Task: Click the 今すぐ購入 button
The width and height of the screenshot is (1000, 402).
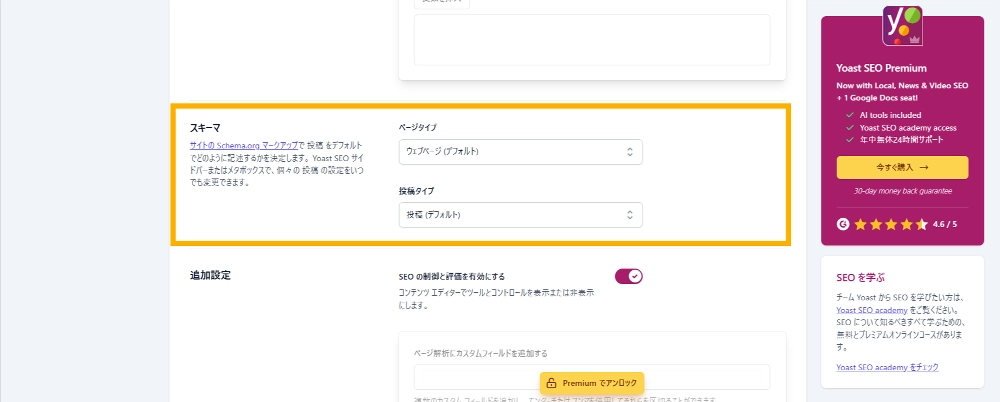Action: point(902,168)
